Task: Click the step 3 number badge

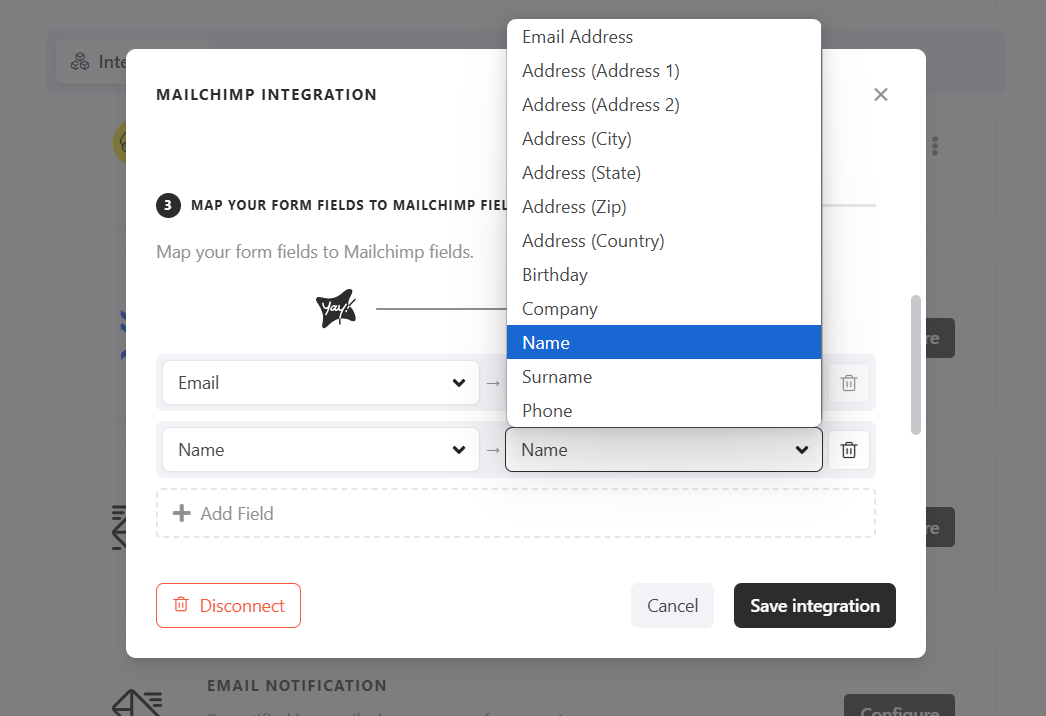Action: click(168, 206)
